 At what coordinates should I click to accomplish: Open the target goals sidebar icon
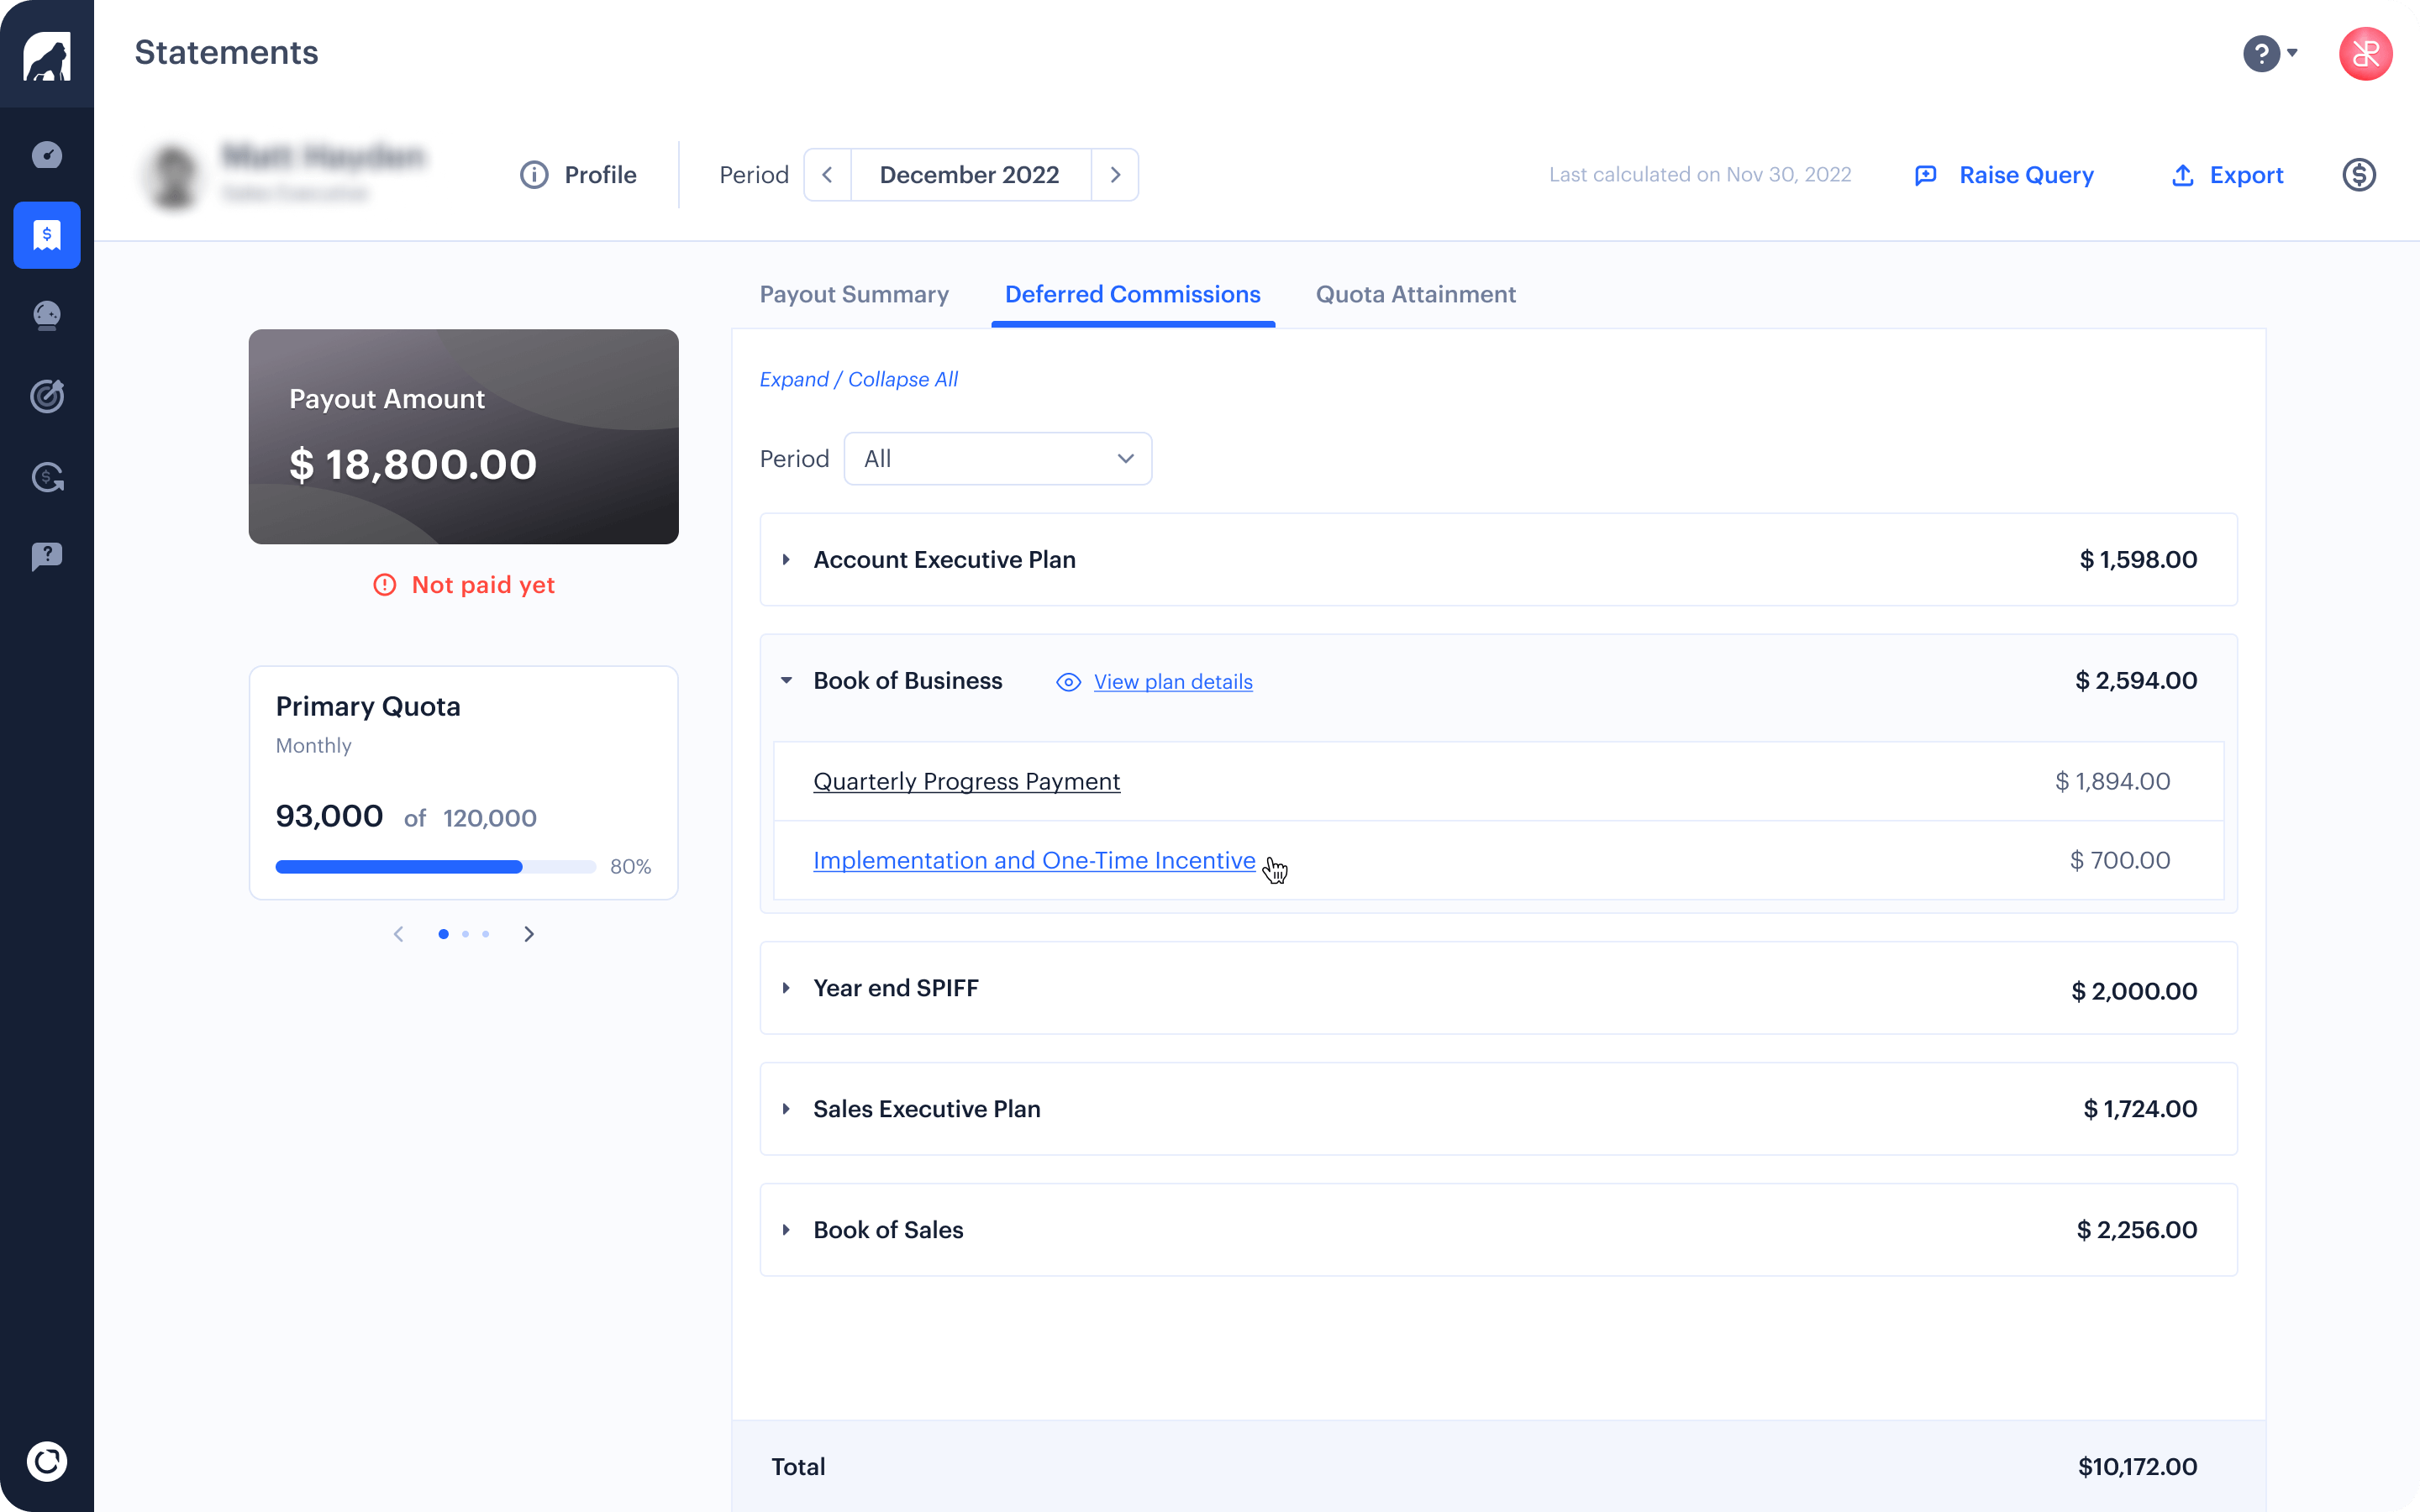click(x=47, y=396)
